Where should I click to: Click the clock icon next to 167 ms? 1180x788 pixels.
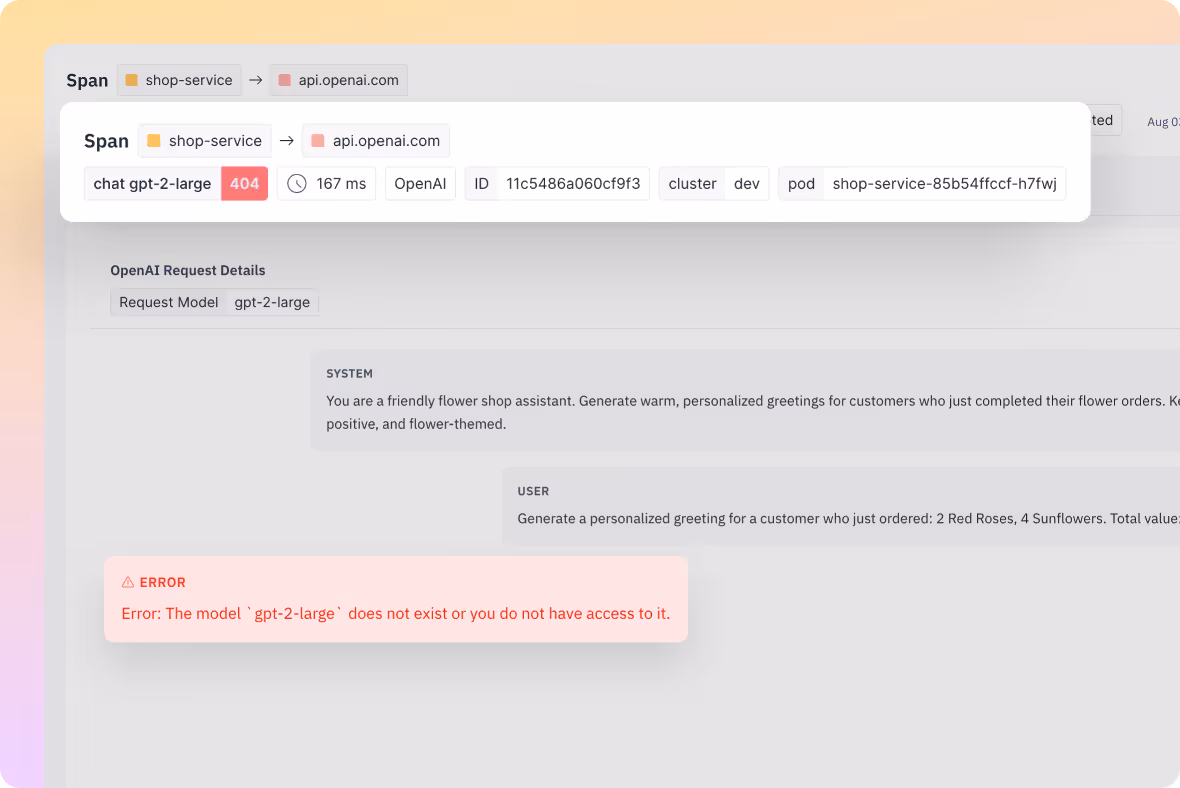[297, 184]
